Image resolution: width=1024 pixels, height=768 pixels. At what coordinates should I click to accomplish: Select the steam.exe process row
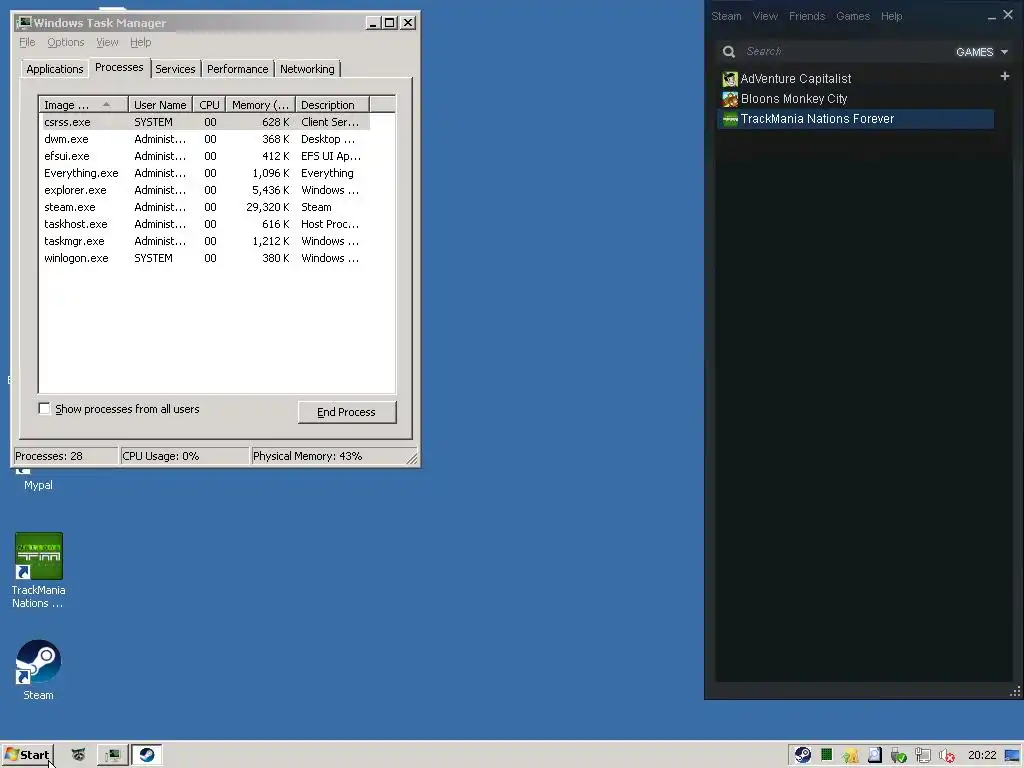coord(205,207)
